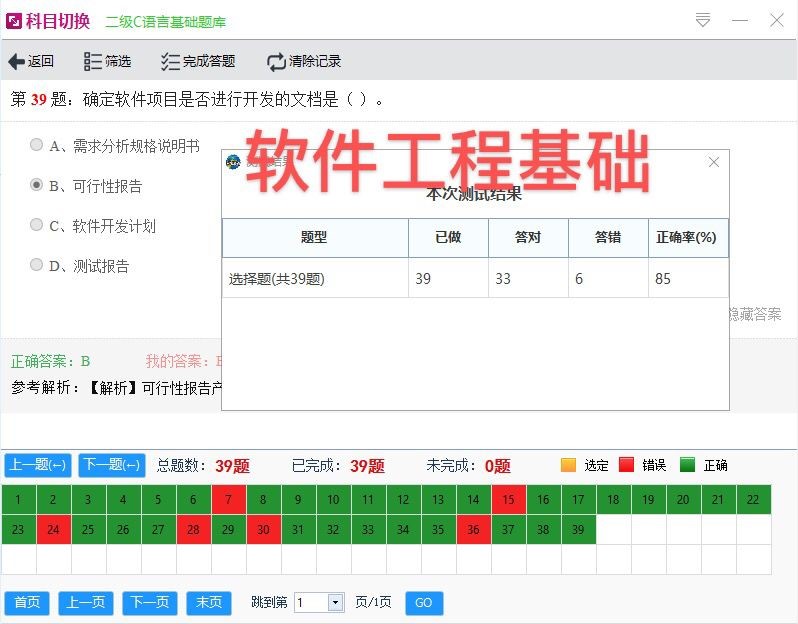The image size is (798, 624).
Task: Open the title bar dropdown menu icon
Action: tap(703, 20)
